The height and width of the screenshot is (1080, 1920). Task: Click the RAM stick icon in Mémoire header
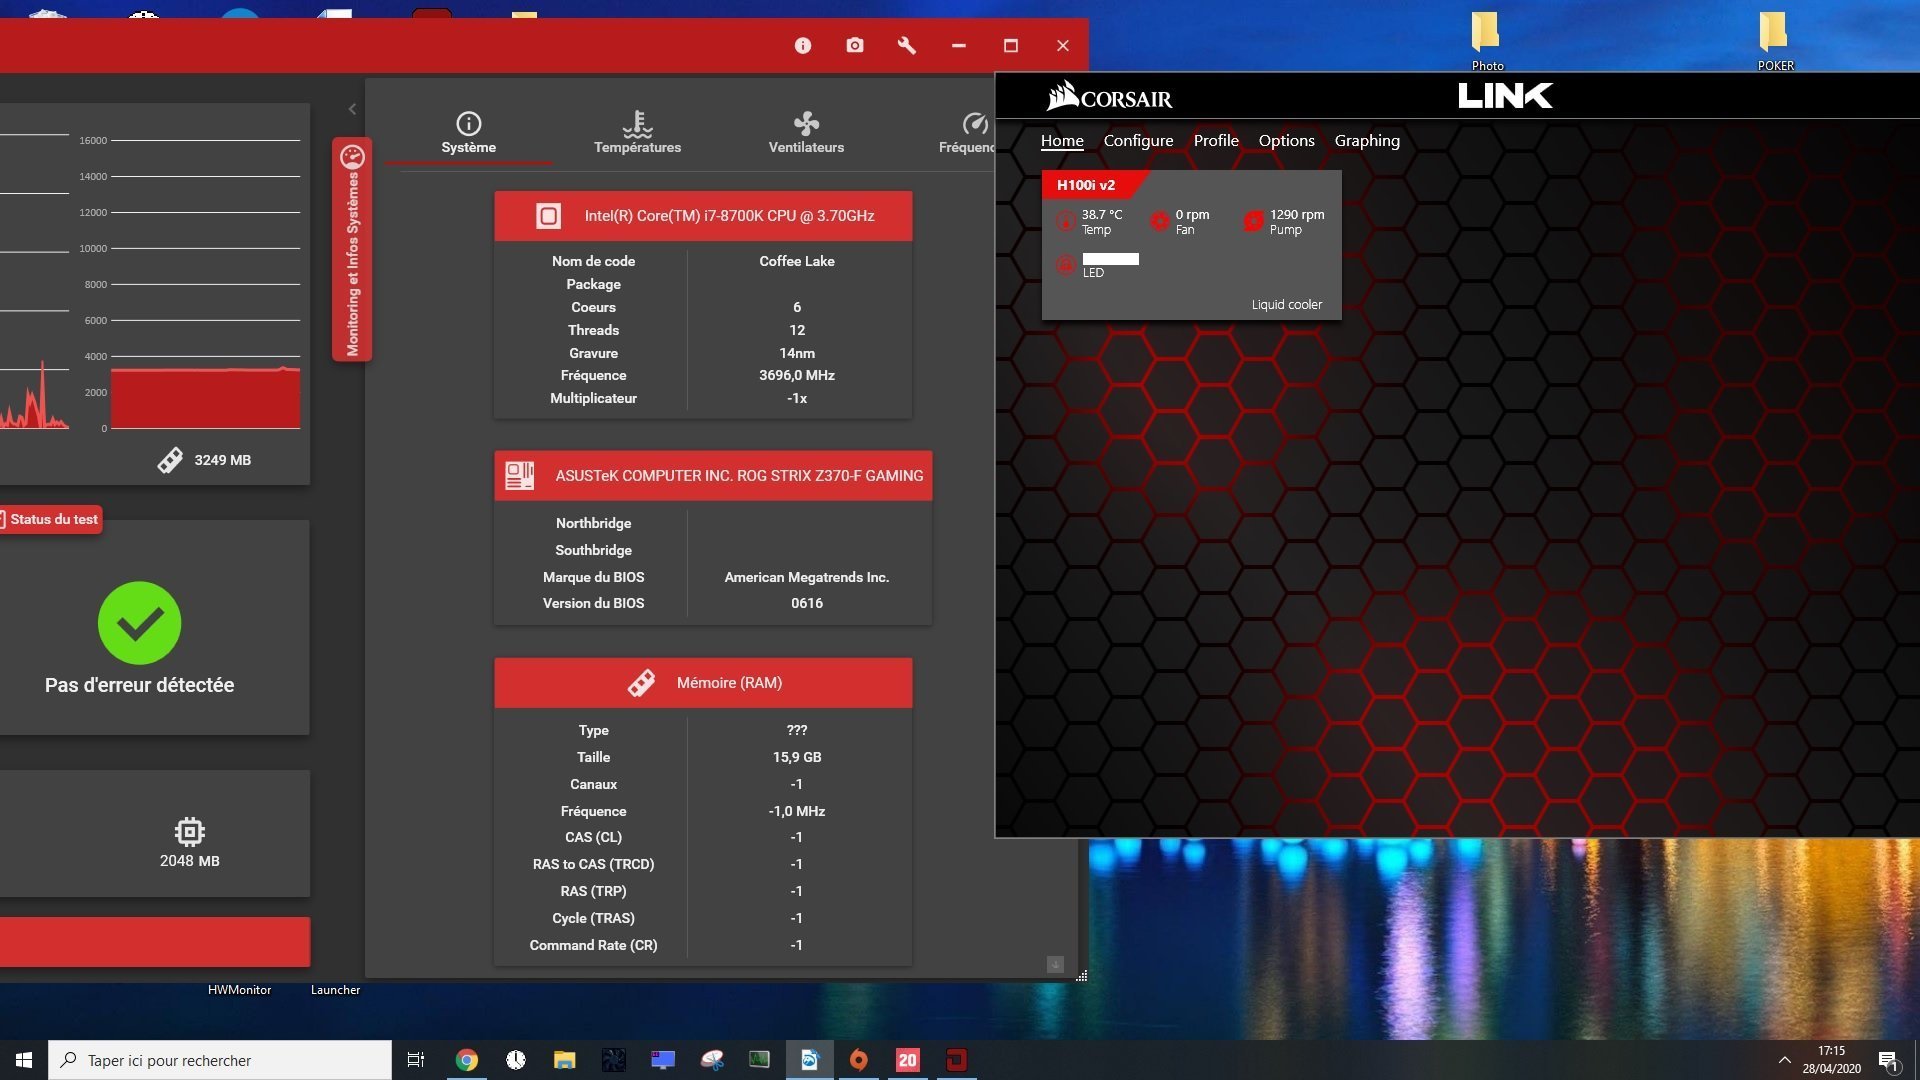pos(641,683)
